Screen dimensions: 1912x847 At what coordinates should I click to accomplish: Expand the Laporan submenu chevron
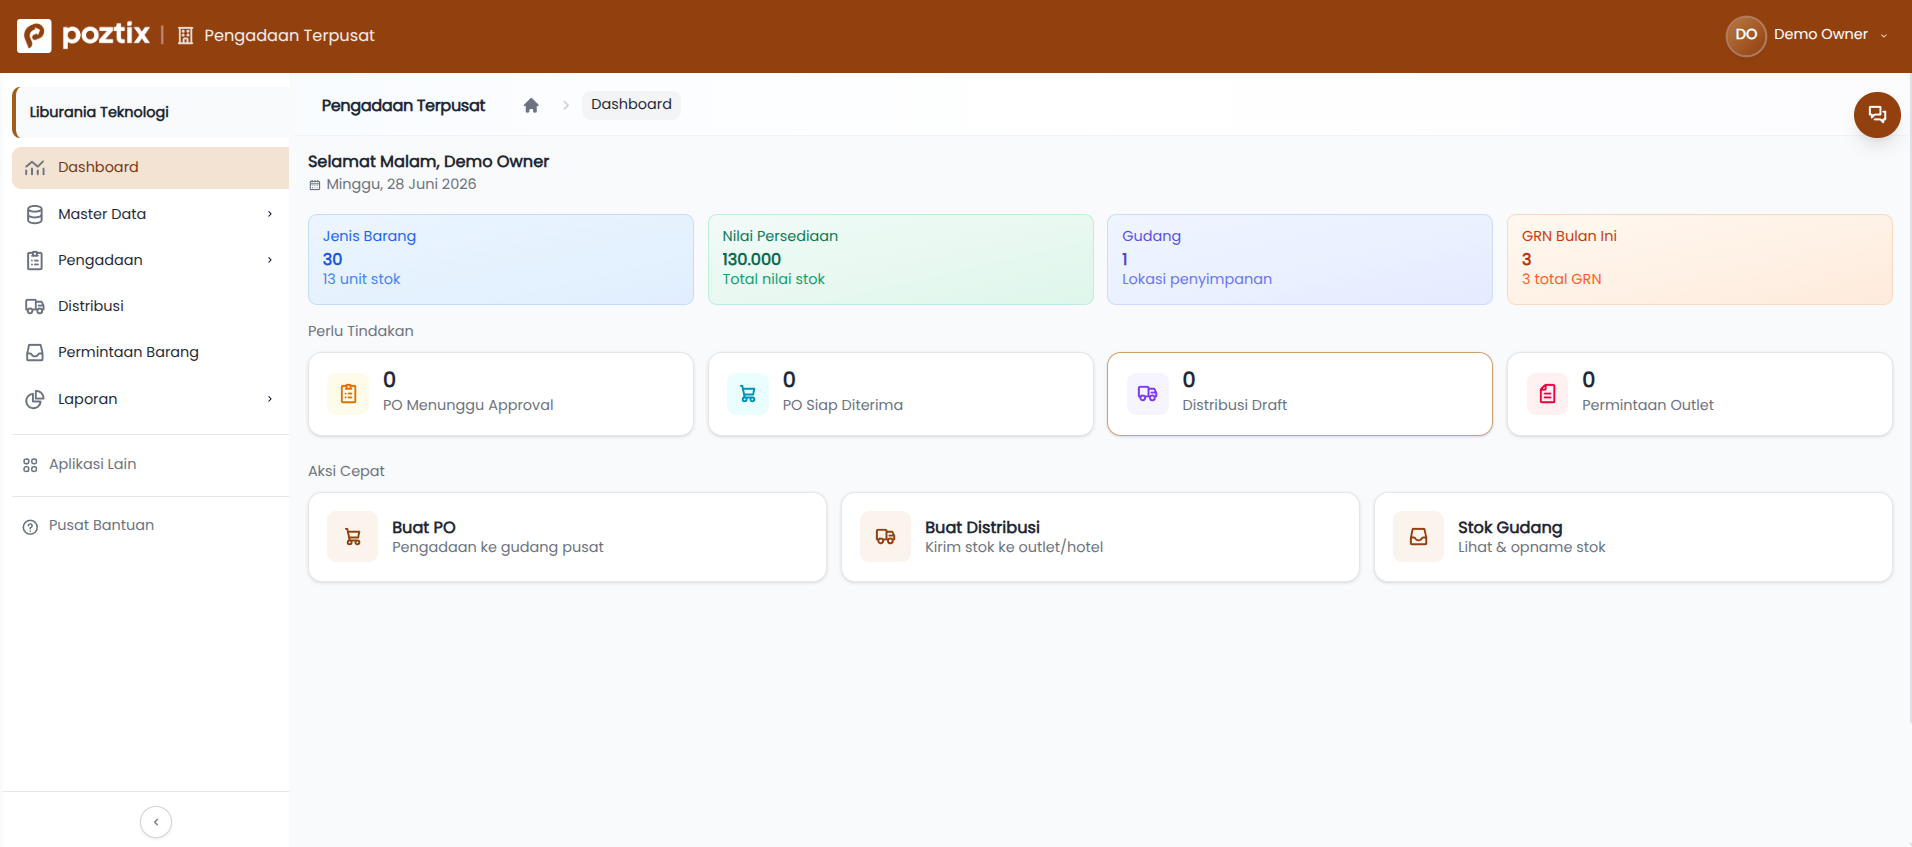click(x=270, y=399)
